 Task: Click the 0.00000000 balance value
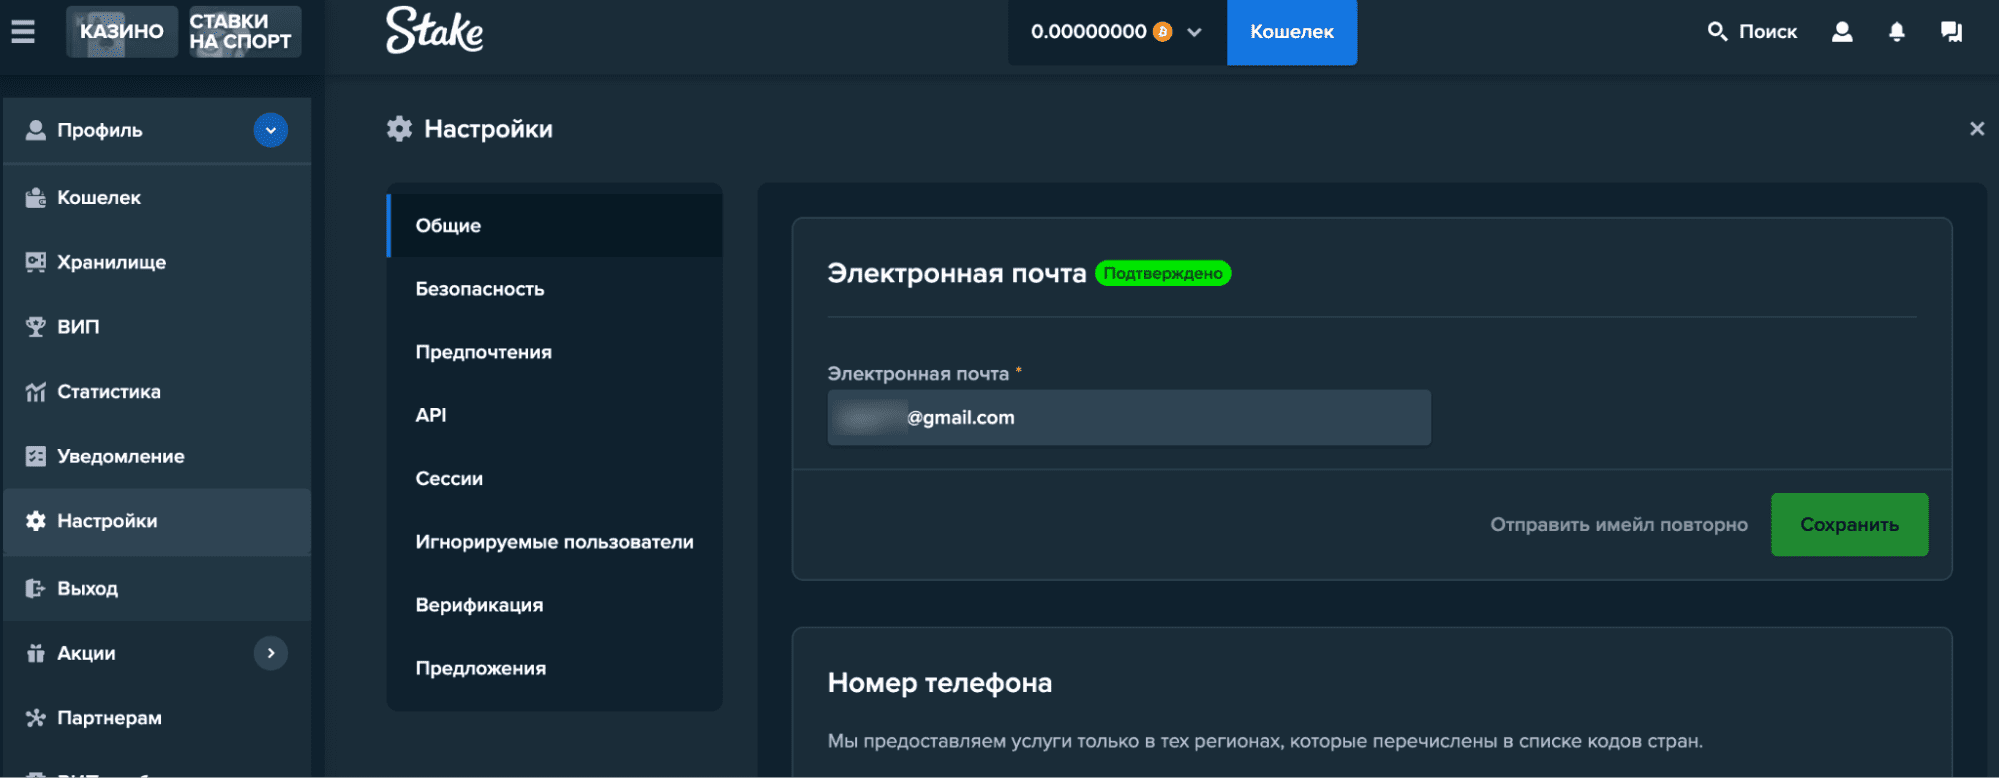pyautogui.click(x=1089, y=32)
